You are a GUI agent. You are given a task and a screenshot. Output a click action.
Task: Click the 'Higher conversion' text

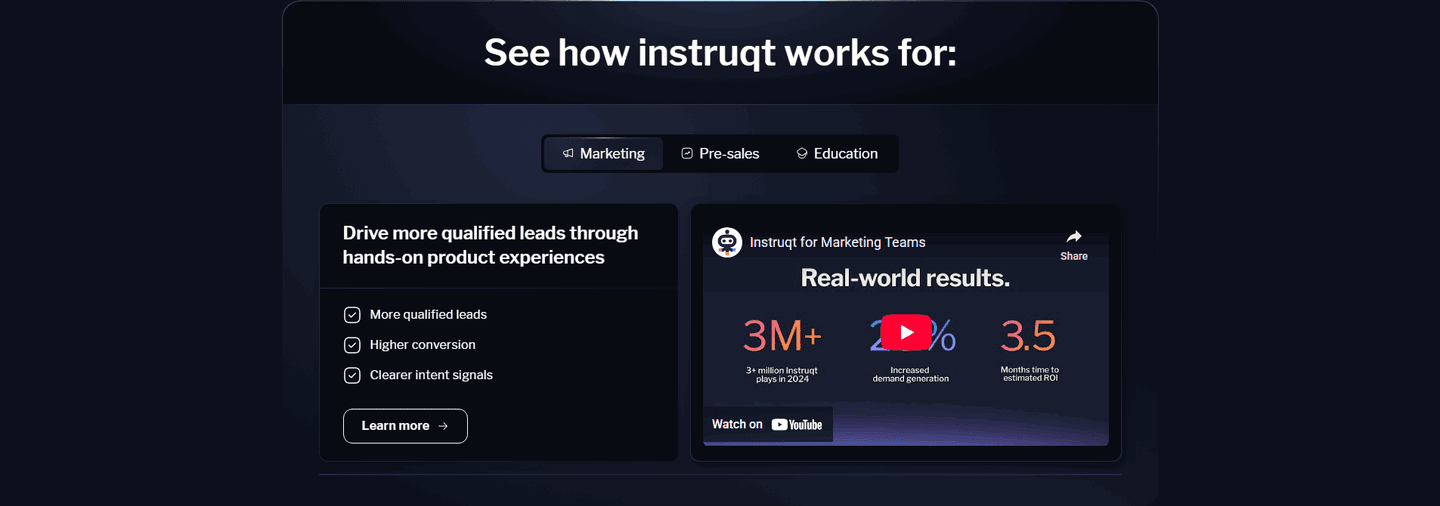click(x=423, y=345)
